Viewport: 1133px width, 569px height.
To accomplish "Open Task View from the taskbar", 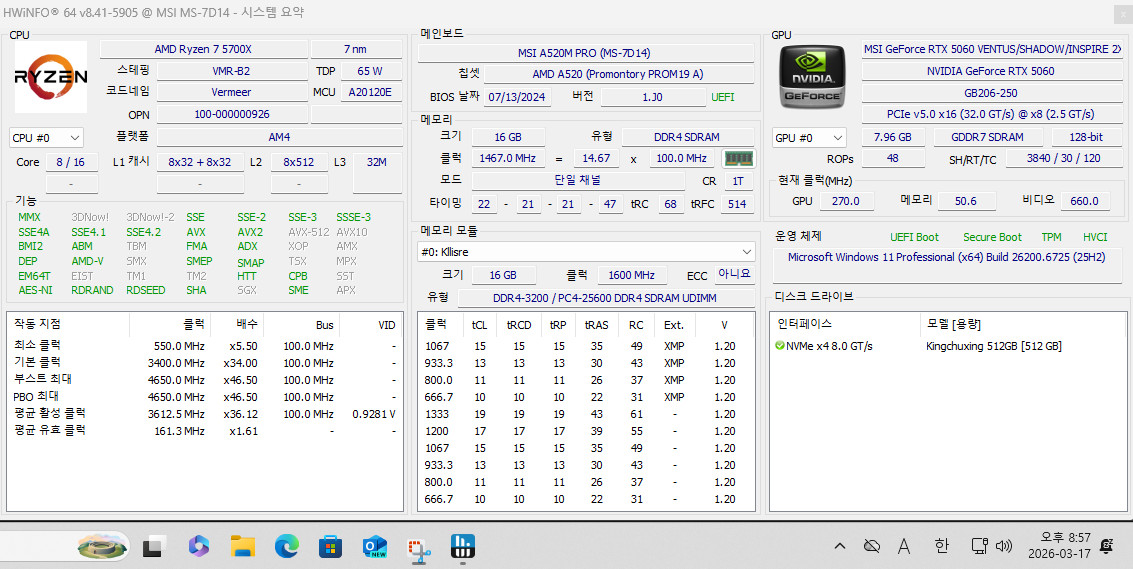I will [x=155, y=547].
